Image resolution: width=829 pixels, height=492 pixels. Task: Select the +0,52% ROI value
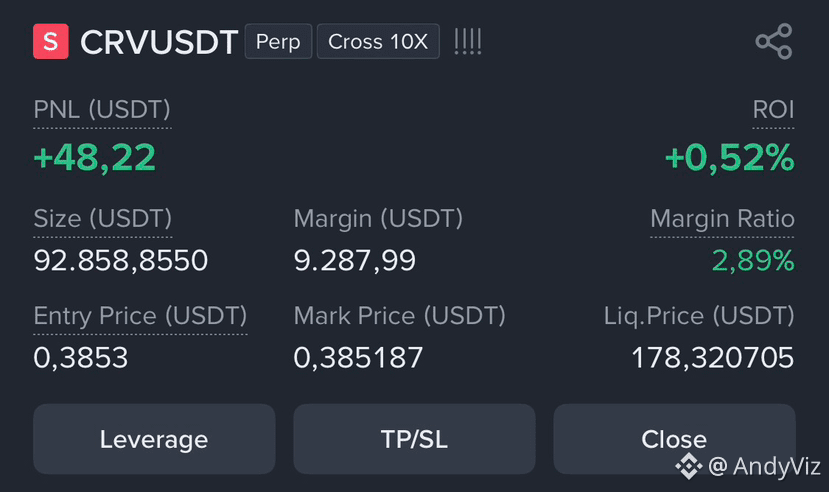(730, 157)
